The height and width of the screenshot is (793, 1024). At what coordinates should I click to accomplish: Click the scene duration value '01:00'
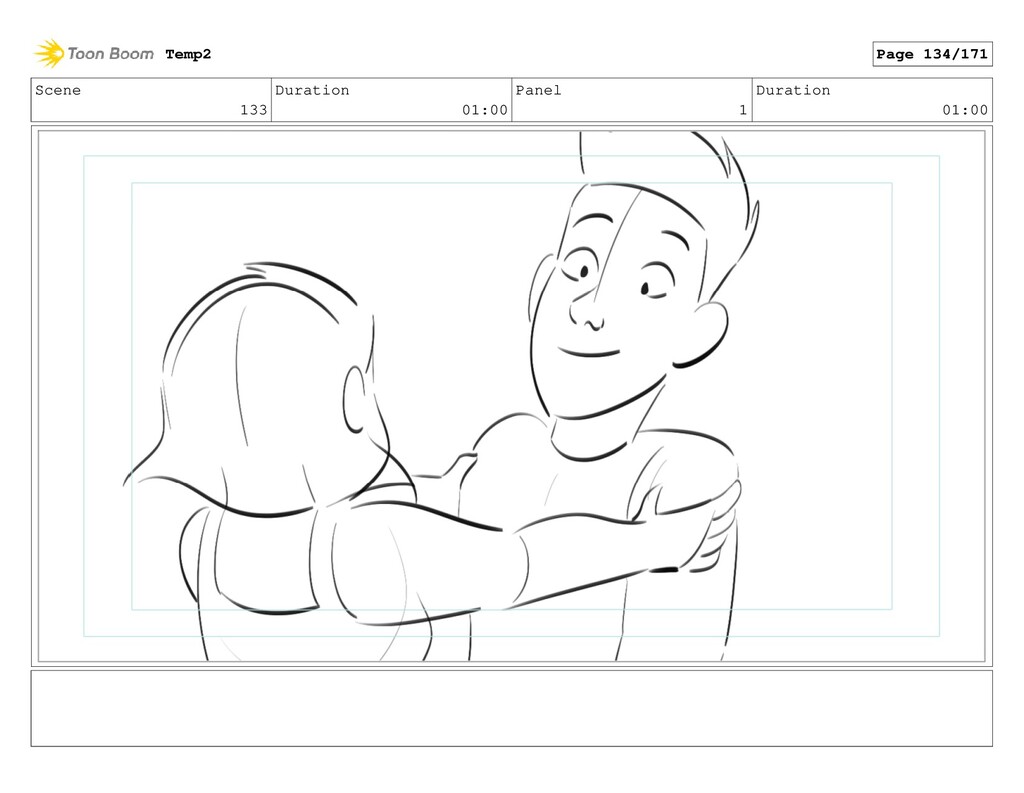(x=485, y=110)
